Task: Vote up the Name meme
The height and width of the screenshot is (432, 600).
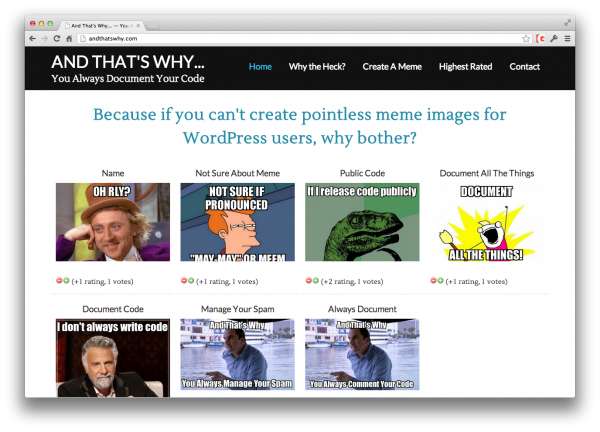Action: coord(66,280)
